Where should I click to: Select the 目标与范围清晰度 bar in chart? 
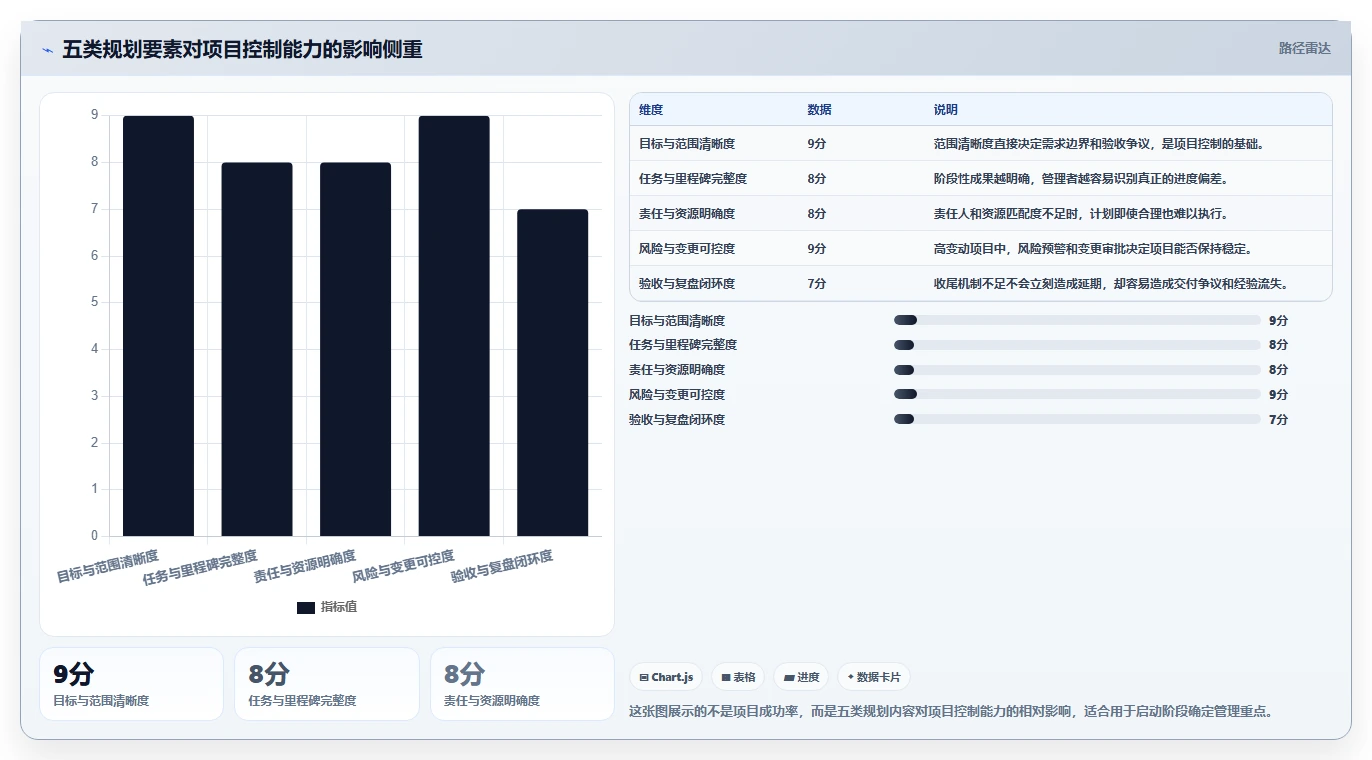tap(158, 326)
